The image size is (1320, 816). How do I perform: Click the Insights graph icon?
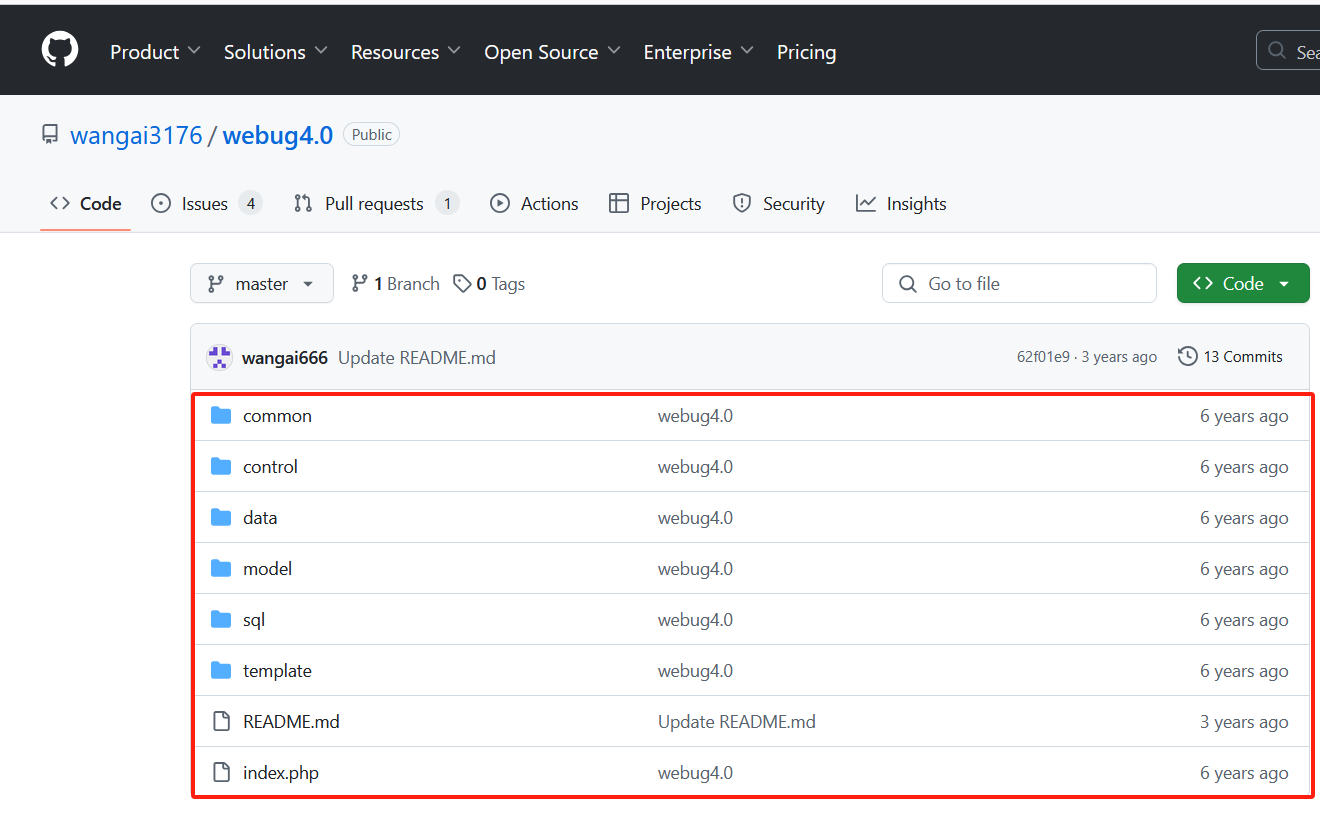866,203
